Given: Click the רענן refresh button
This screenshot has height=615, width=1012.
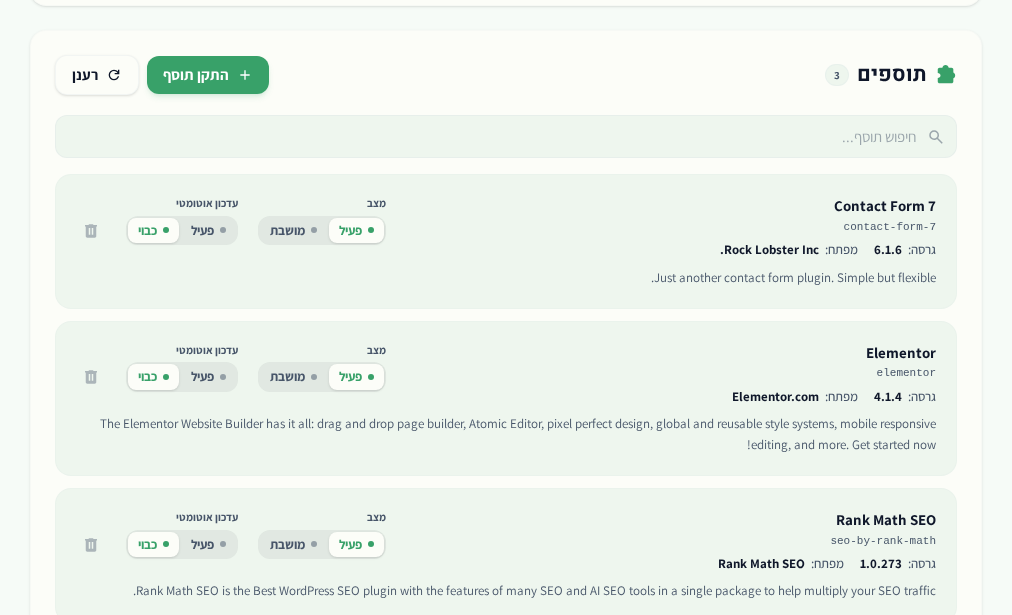Looking at the screenshot, I should coord(97,75).
